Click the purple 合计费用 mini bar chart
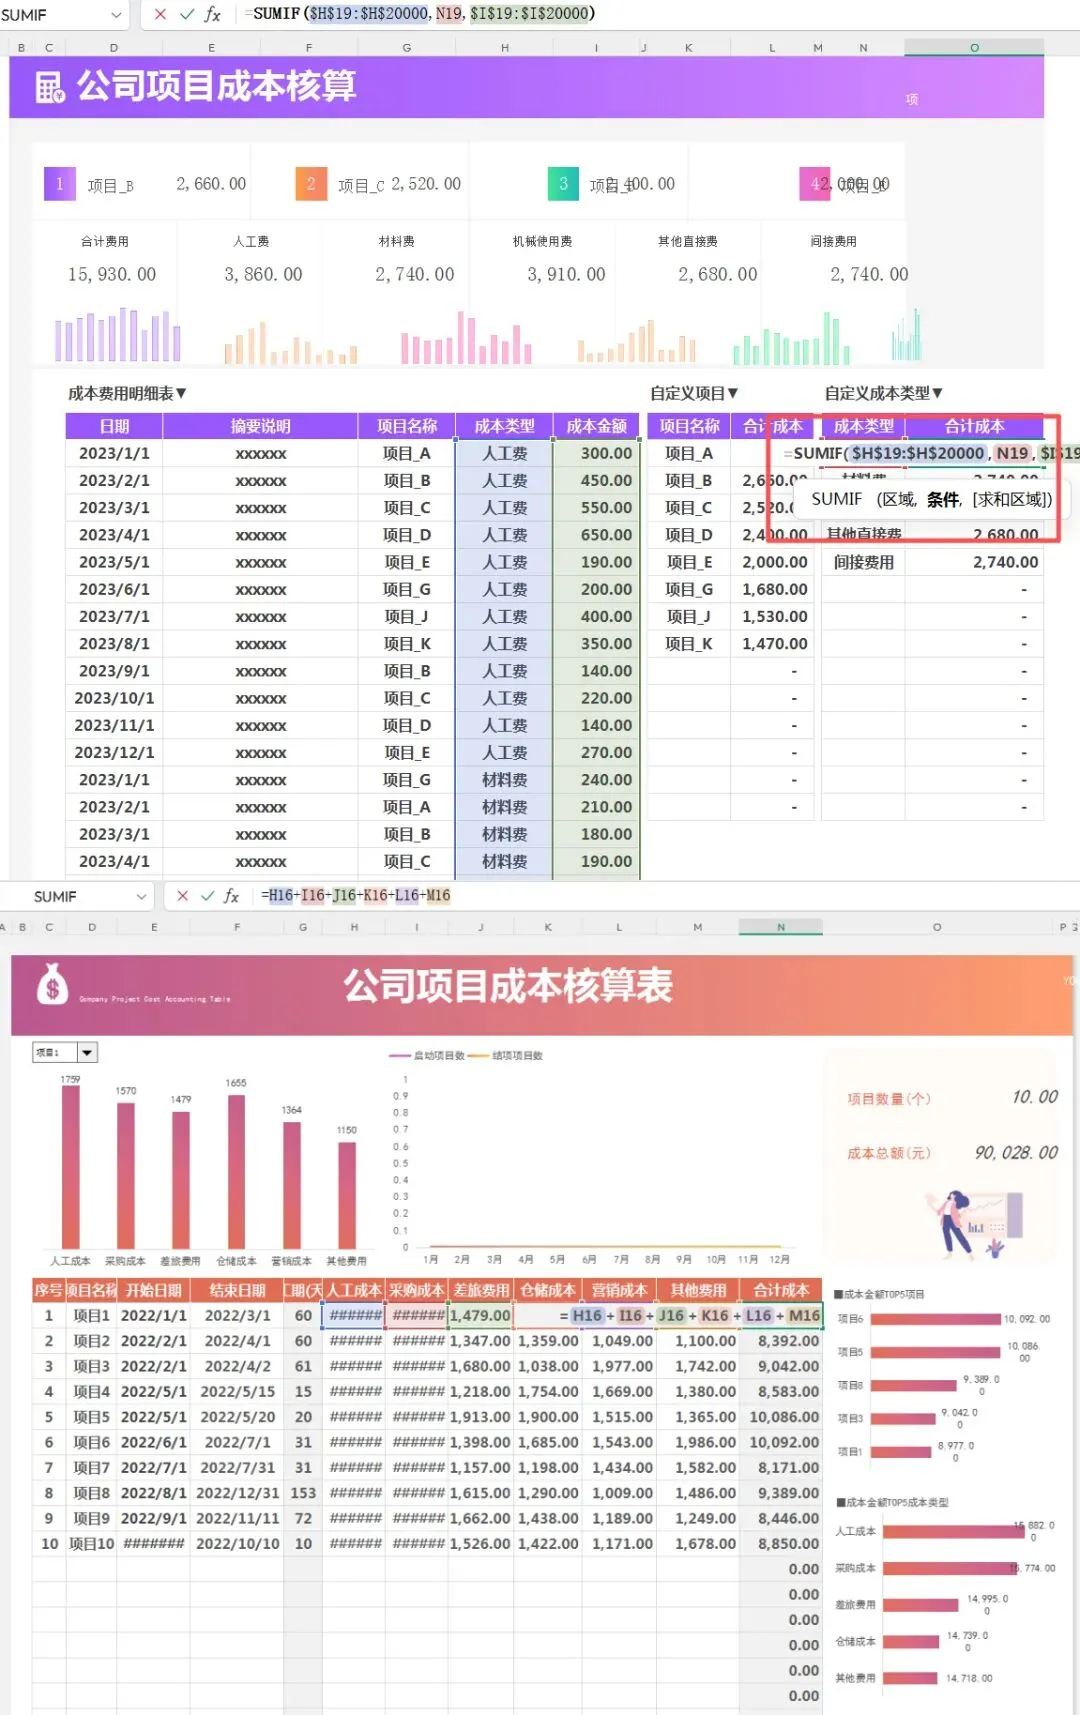 [118, 335]
